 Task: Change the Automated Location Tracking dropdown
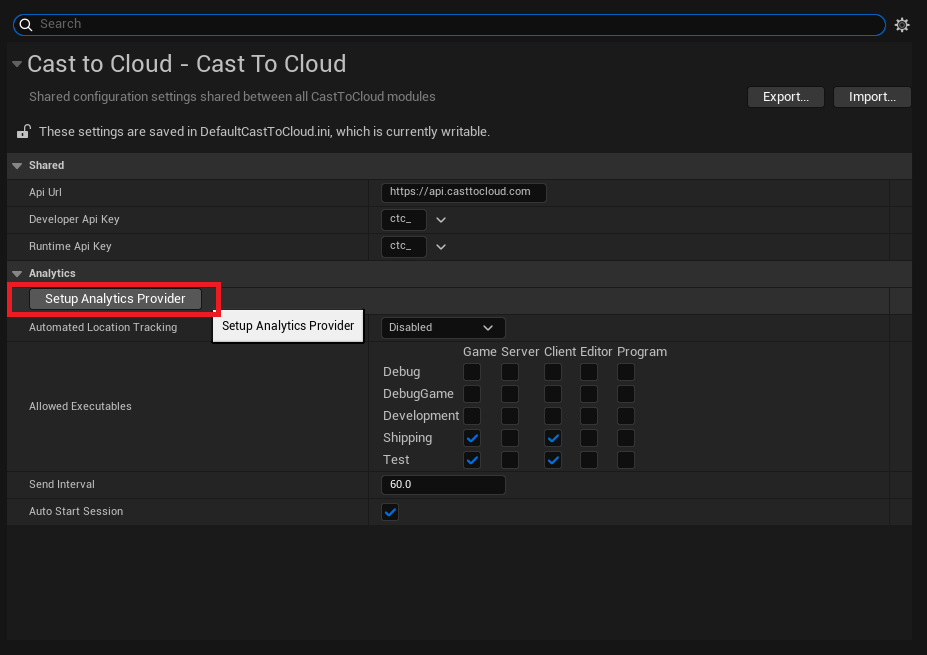tap(442, 327)
